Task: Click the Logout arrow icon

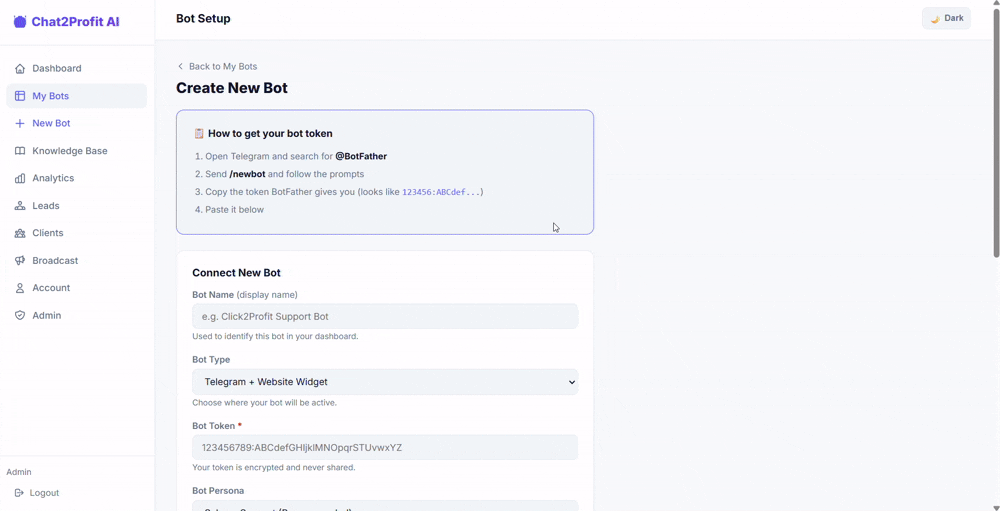Action: (18, 492)
